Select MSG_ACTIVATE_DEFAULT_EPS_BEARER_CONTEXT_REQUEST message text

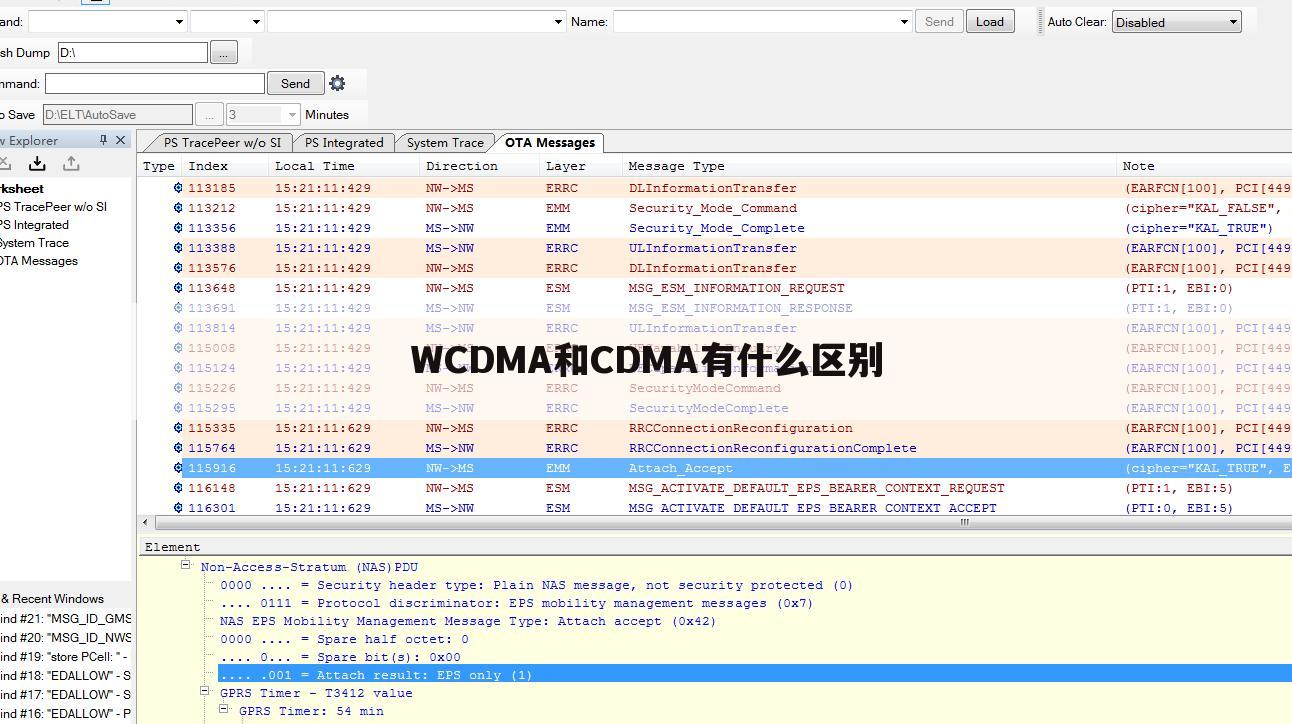pyautogui.click(x=817, y=488)
